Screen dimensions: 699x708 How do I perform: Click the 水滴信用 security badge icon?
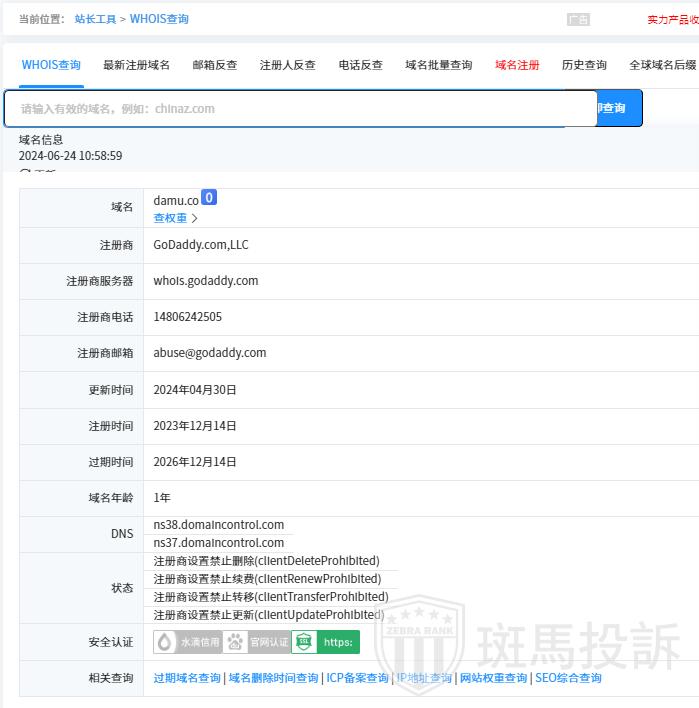pyautogui.click(x=187, y=642)
